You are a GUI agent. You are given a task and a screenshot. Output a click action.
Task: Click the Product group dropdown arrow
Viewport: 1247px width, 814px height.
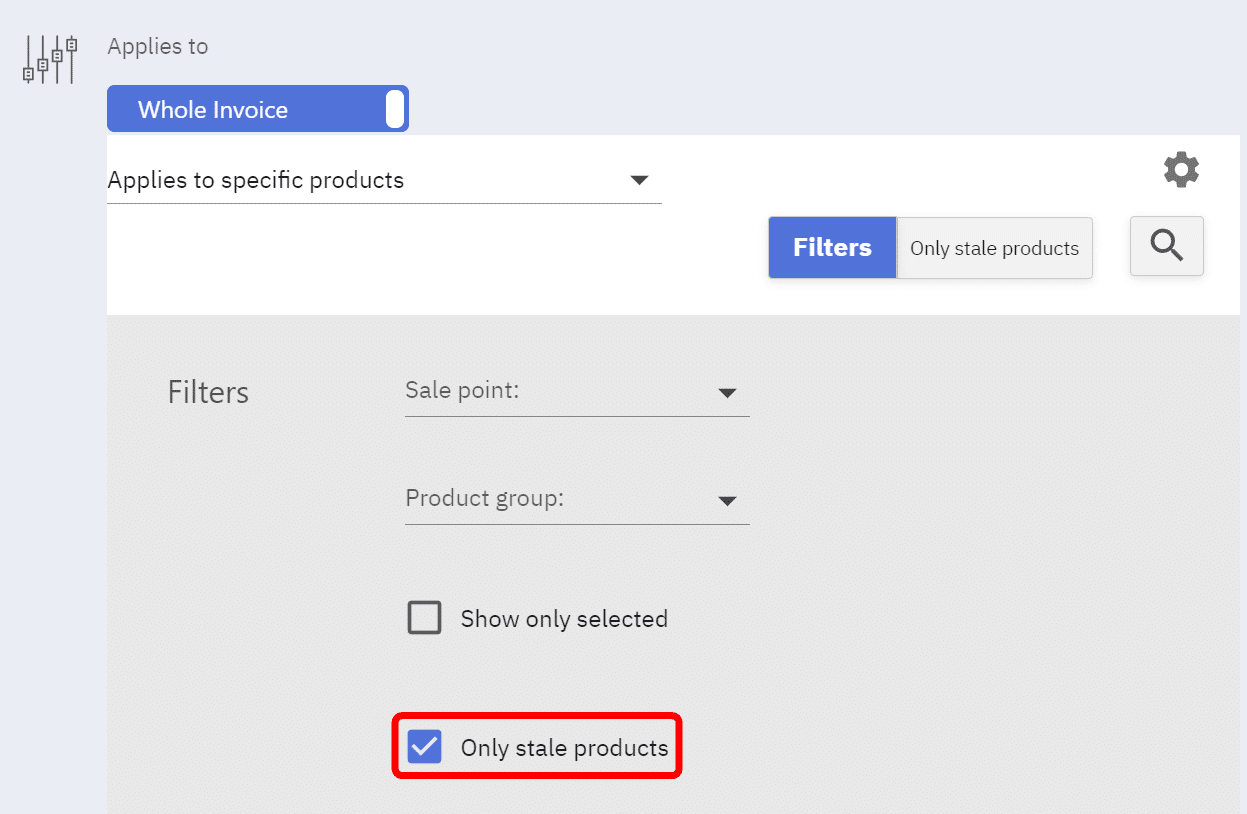point(727,501)
